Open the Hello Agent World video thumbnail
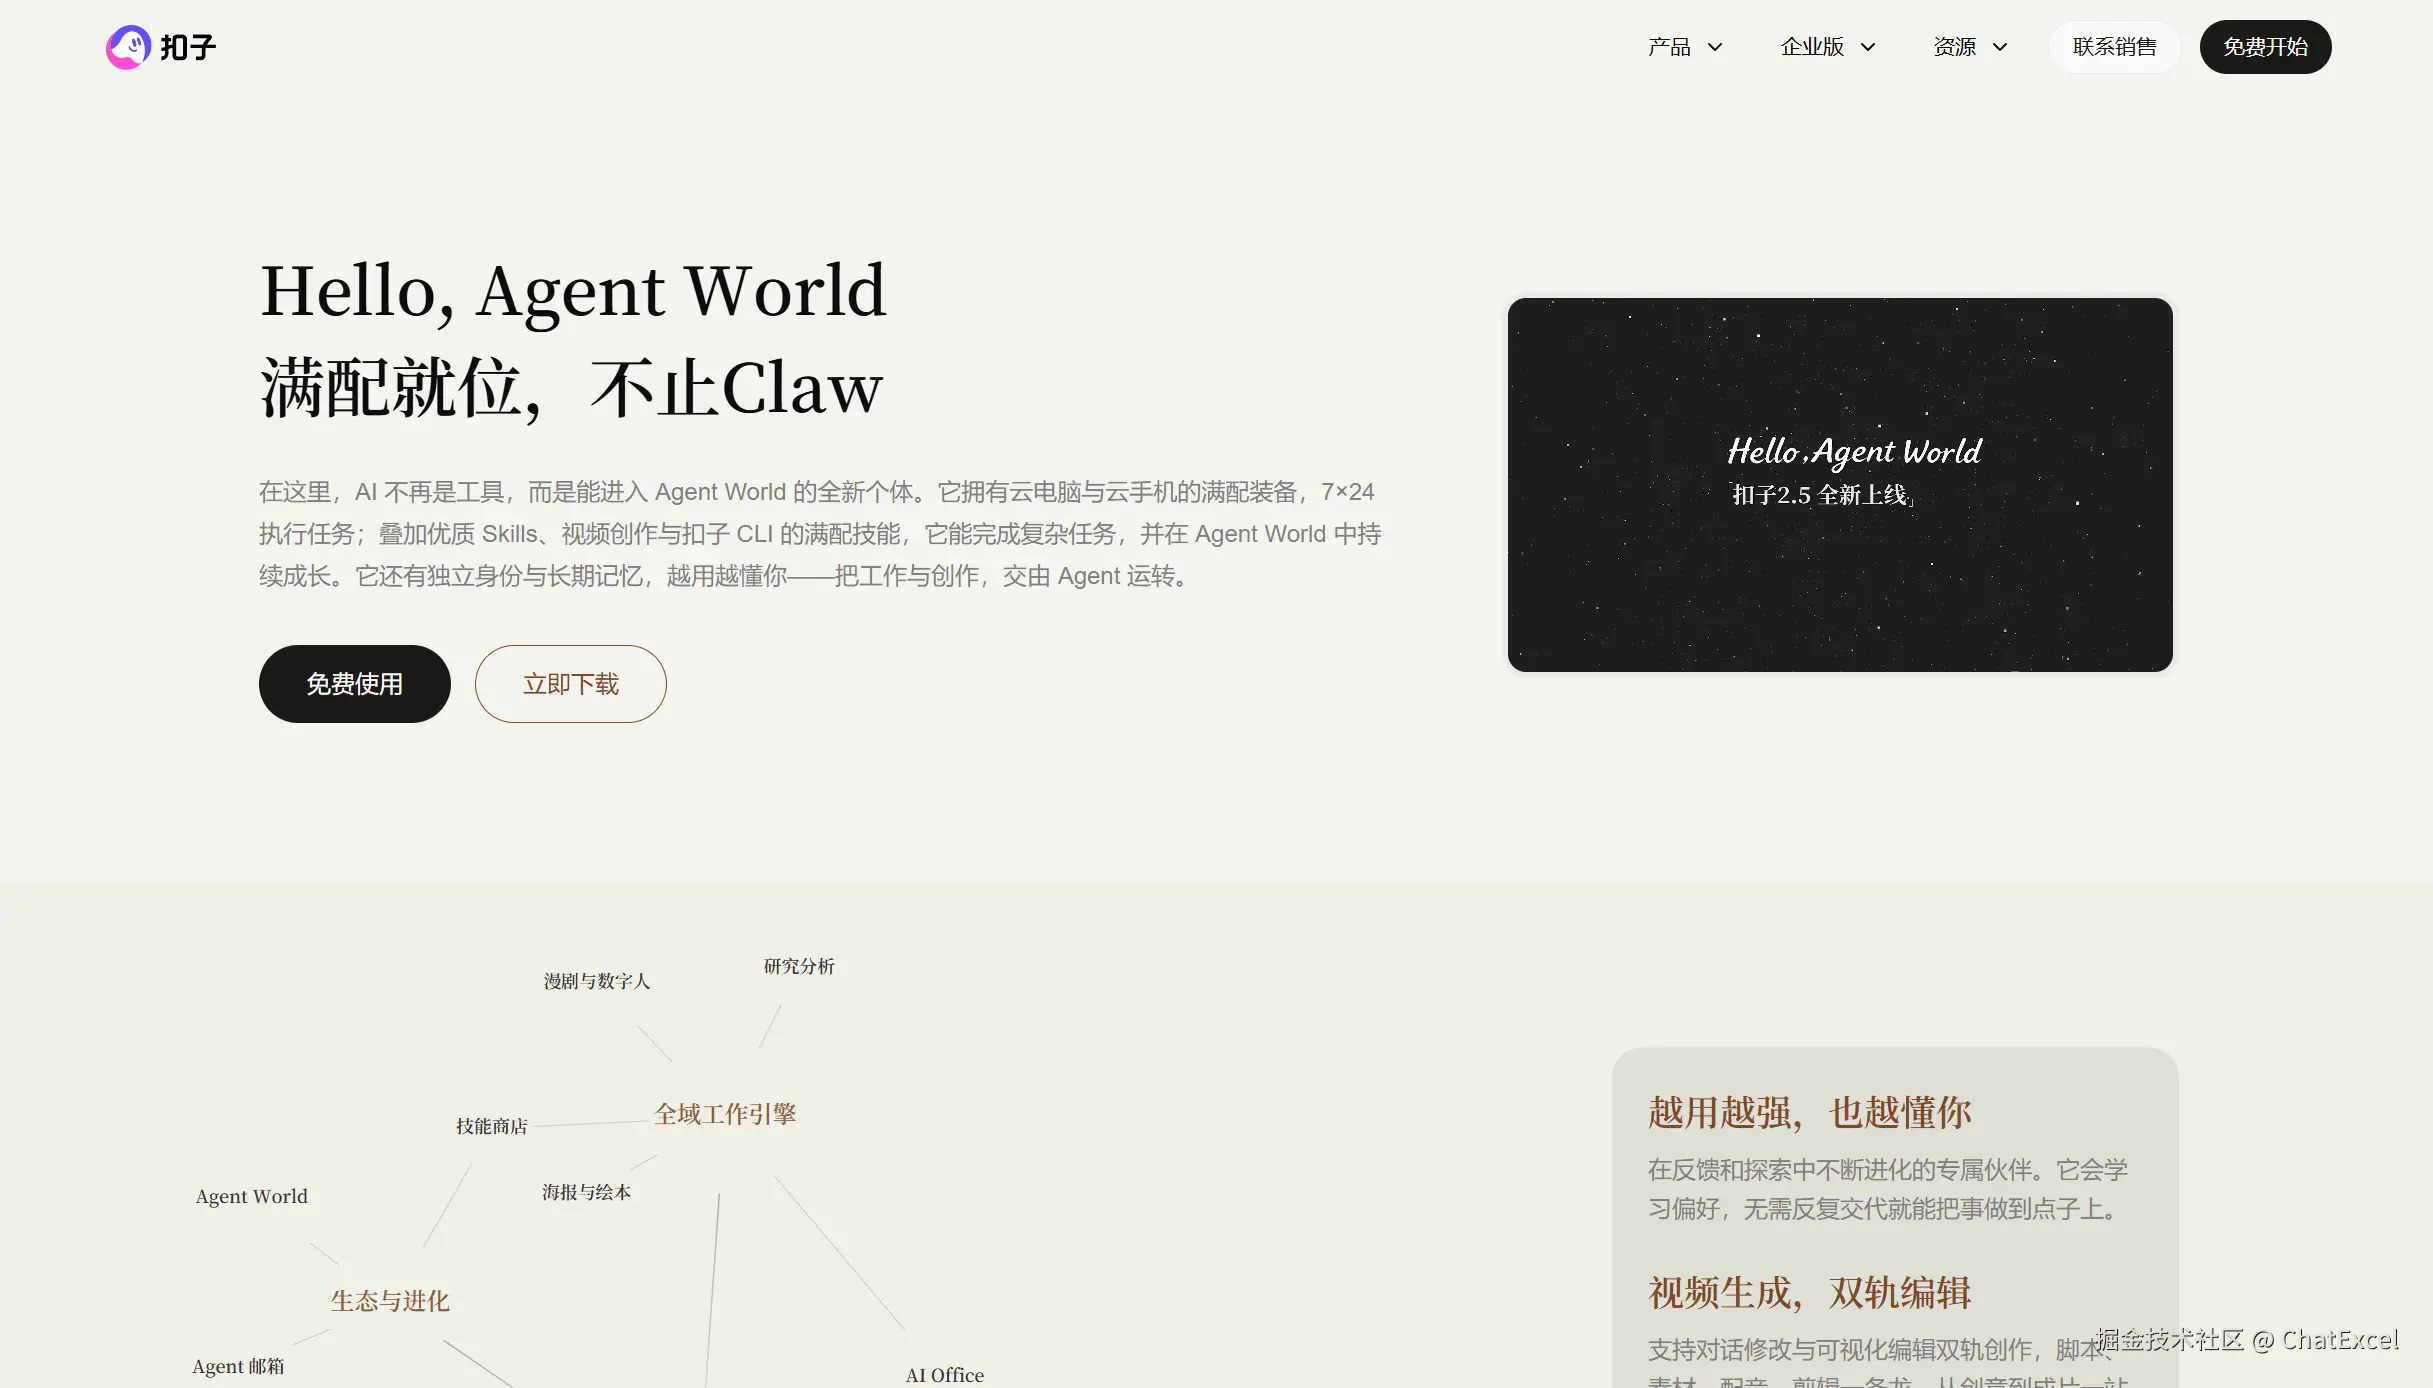 pos(1840,485)
